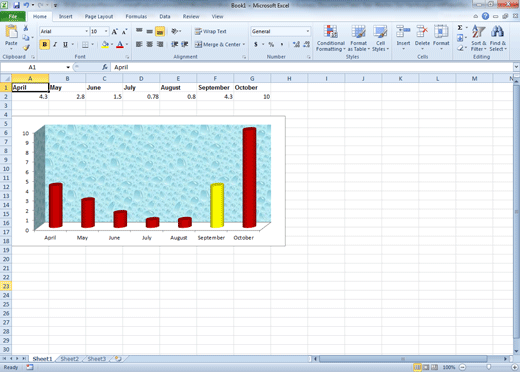
Task: Open Conditional Formatting
Action: click(331, 38)
